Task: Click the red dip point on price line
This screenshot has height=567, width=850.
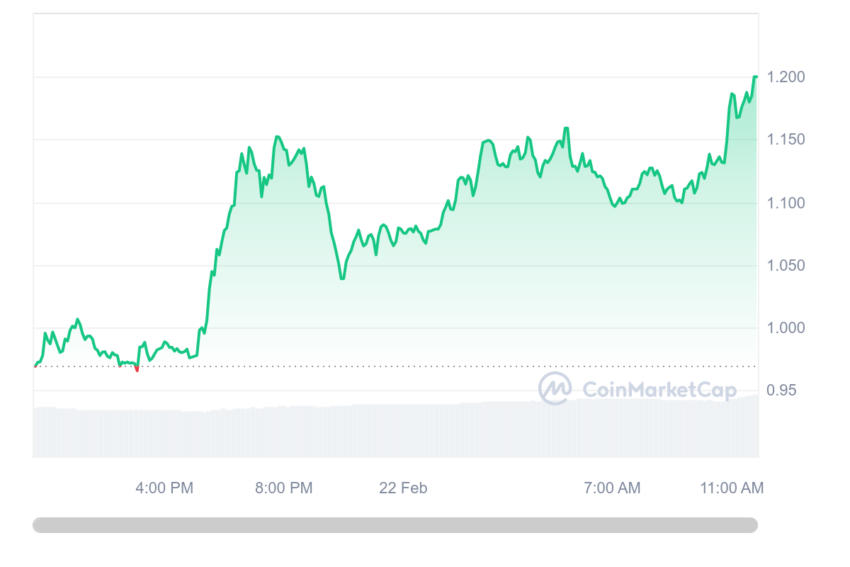Action: point(137,369)
